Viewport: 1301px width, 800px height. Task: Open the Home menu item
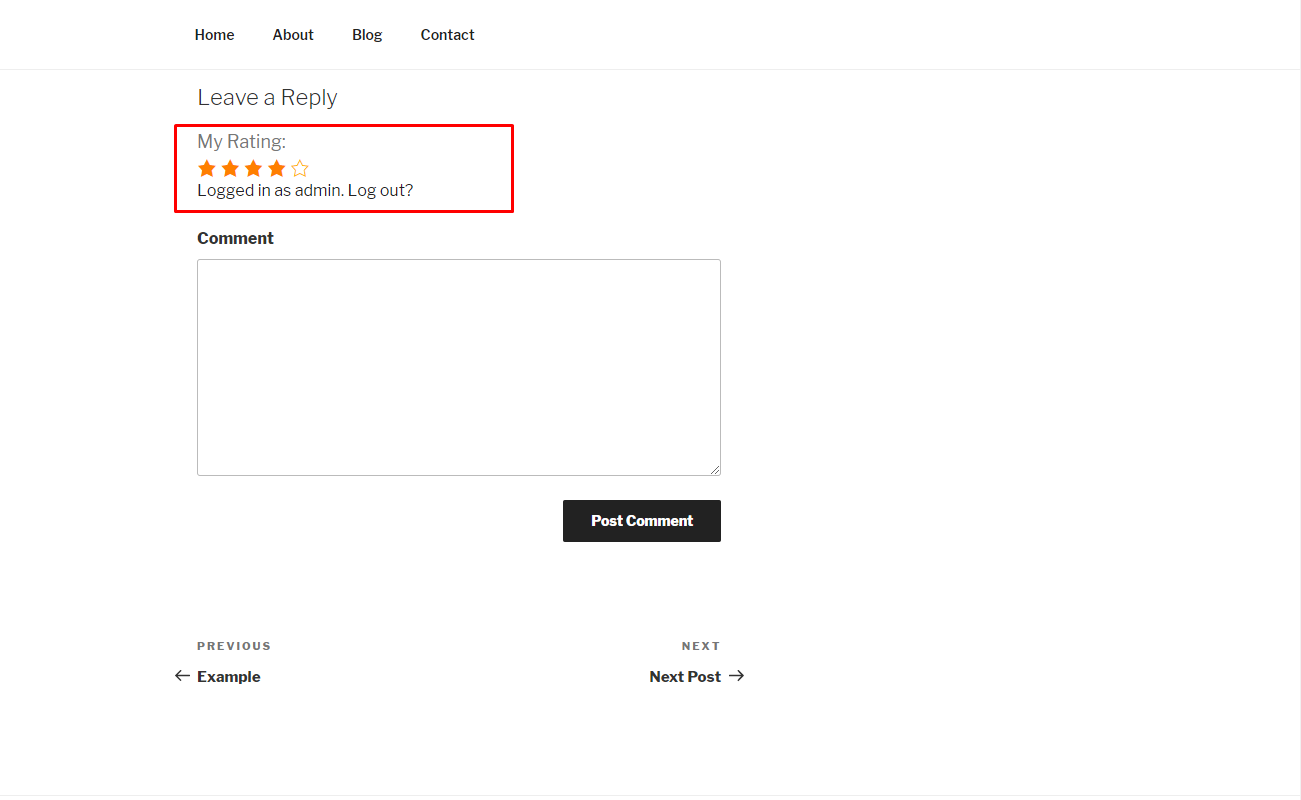(x=214, y=35)
